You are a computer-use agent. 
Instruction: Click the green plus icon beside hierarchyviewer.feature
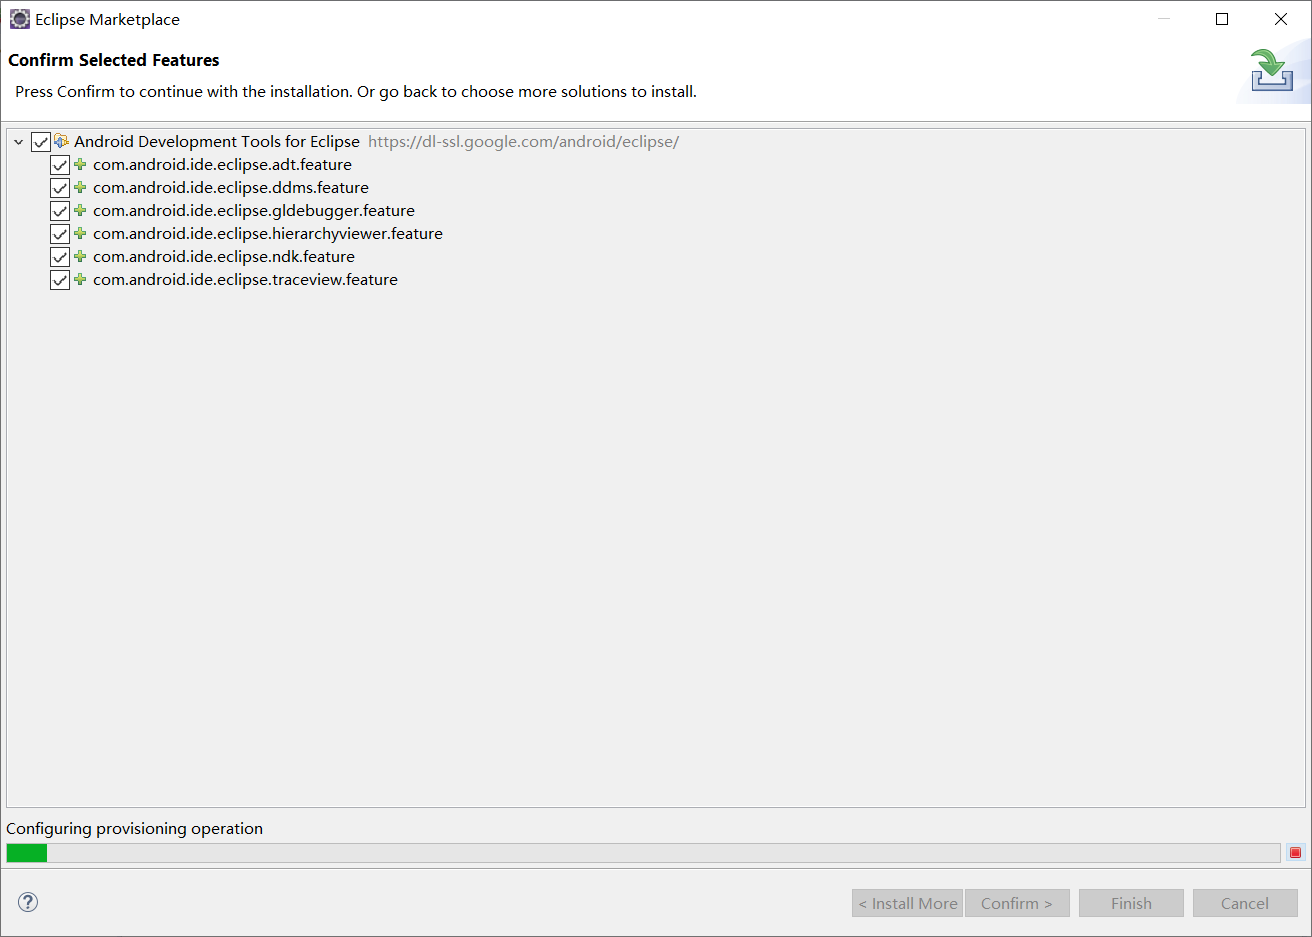[x=80, y=233]
